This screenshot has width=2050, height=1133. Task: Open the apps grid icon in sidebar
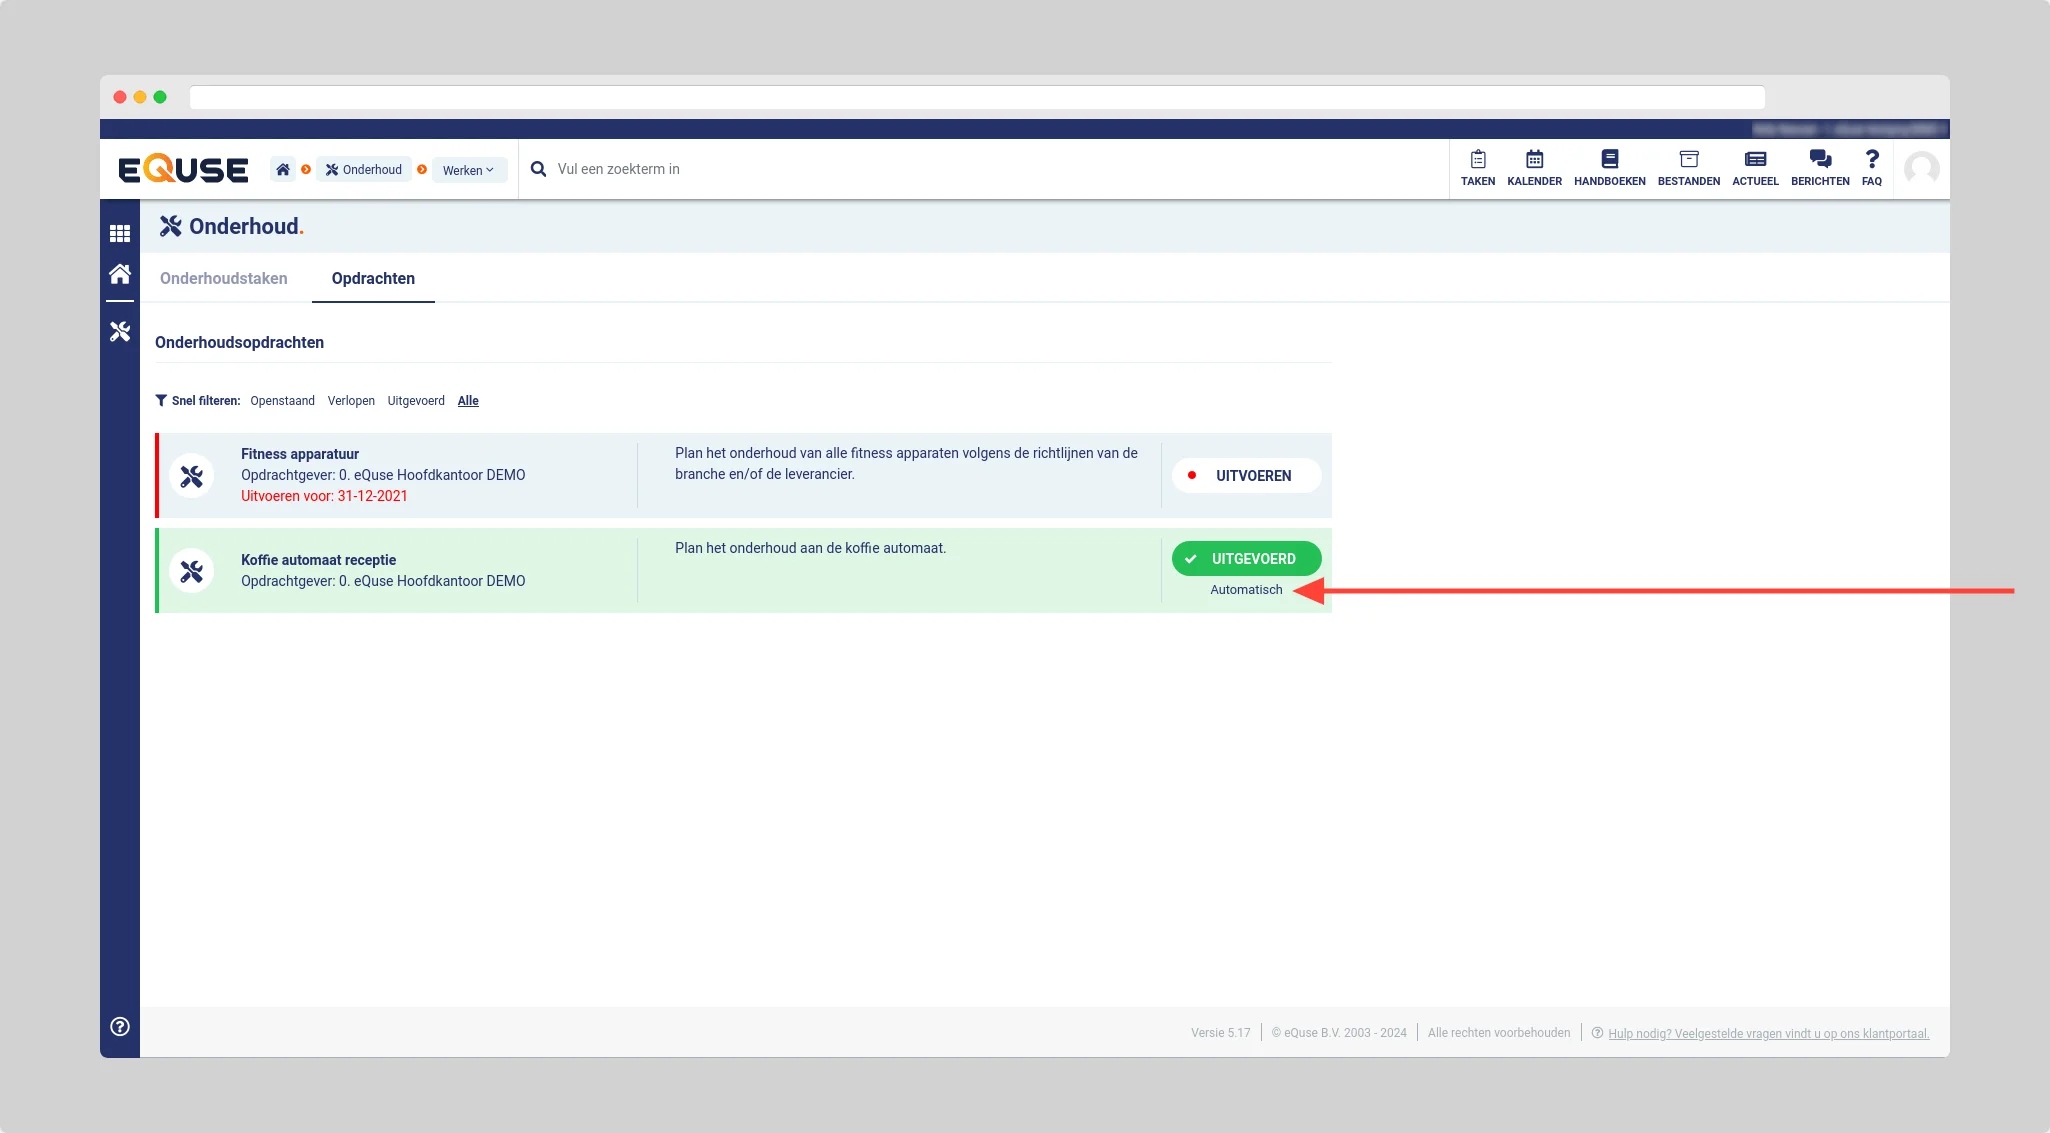(120, 233)
